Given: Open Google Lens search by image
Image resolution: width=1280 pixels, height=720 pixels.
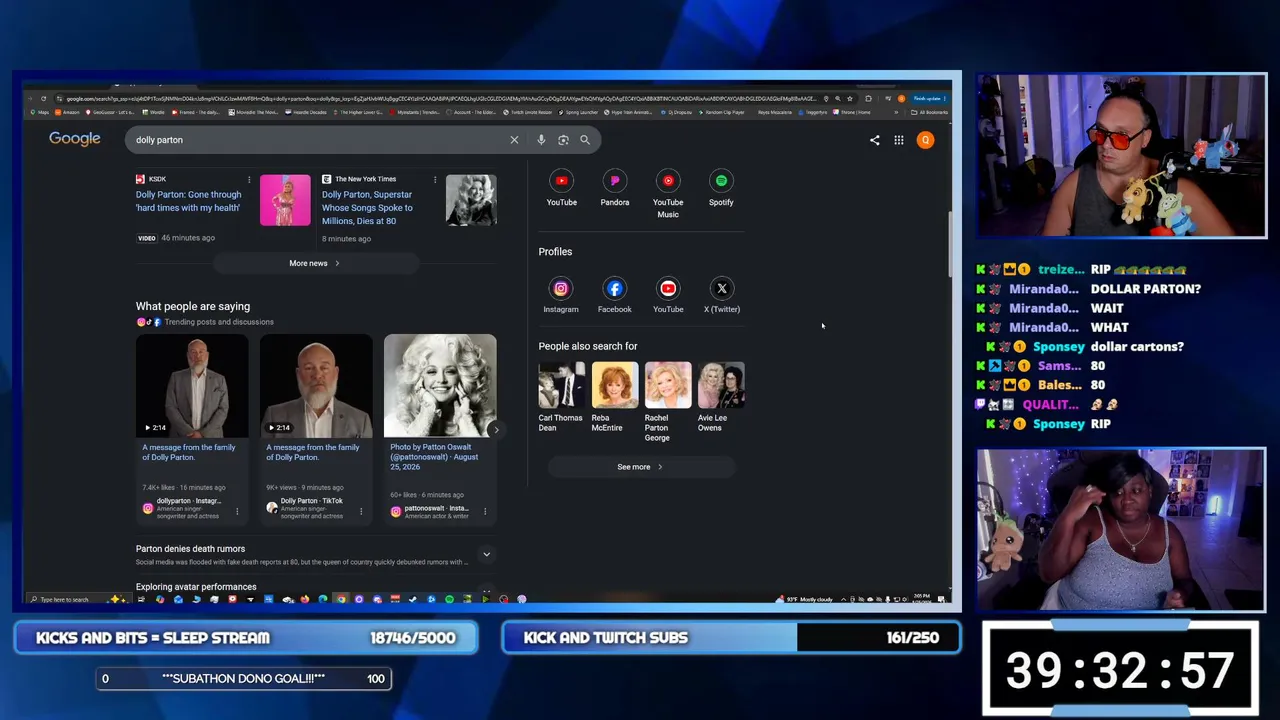Looking at the screenshot, I should pos(563,140).
